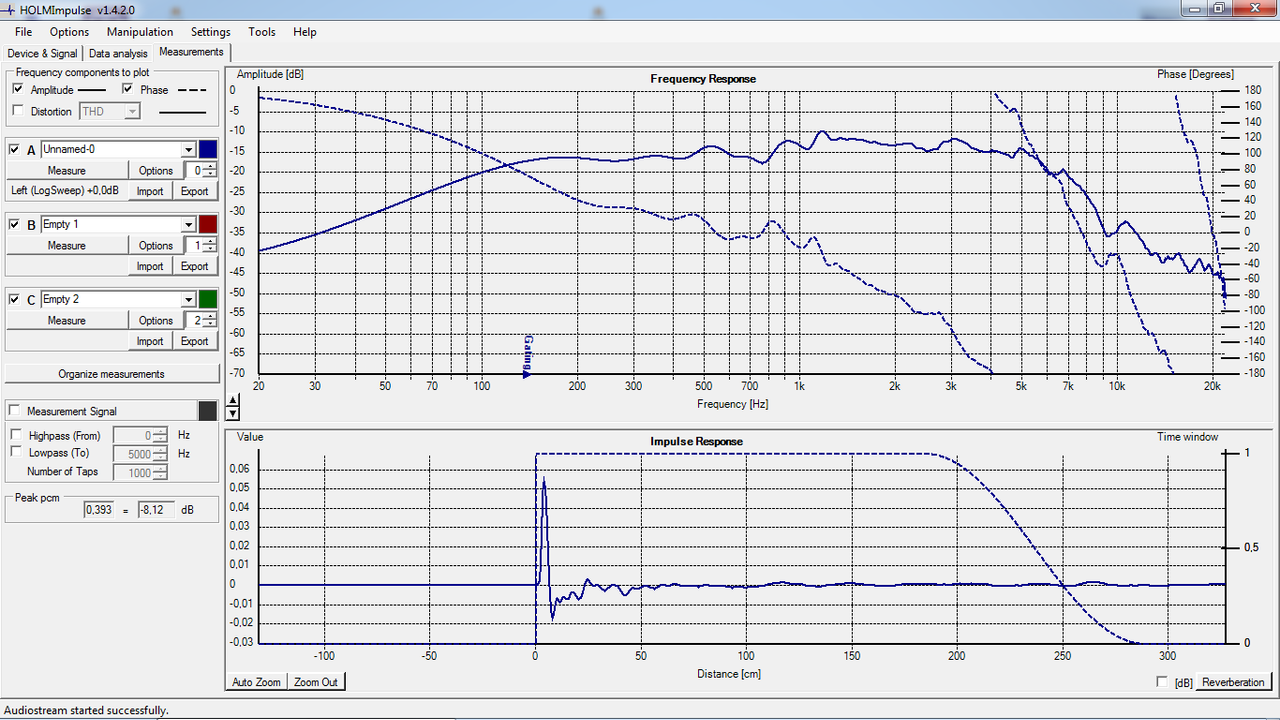Open the Unnamed-0 measurement name dropdown
Screen dimensions: 1280x720
(x=188, y=149)
